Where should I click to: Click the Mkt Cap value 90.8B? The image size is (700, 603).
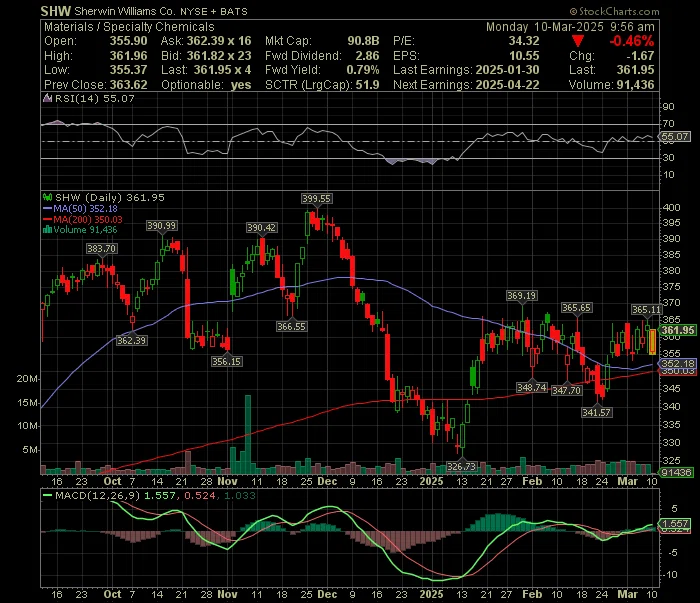tap(363, 41)
